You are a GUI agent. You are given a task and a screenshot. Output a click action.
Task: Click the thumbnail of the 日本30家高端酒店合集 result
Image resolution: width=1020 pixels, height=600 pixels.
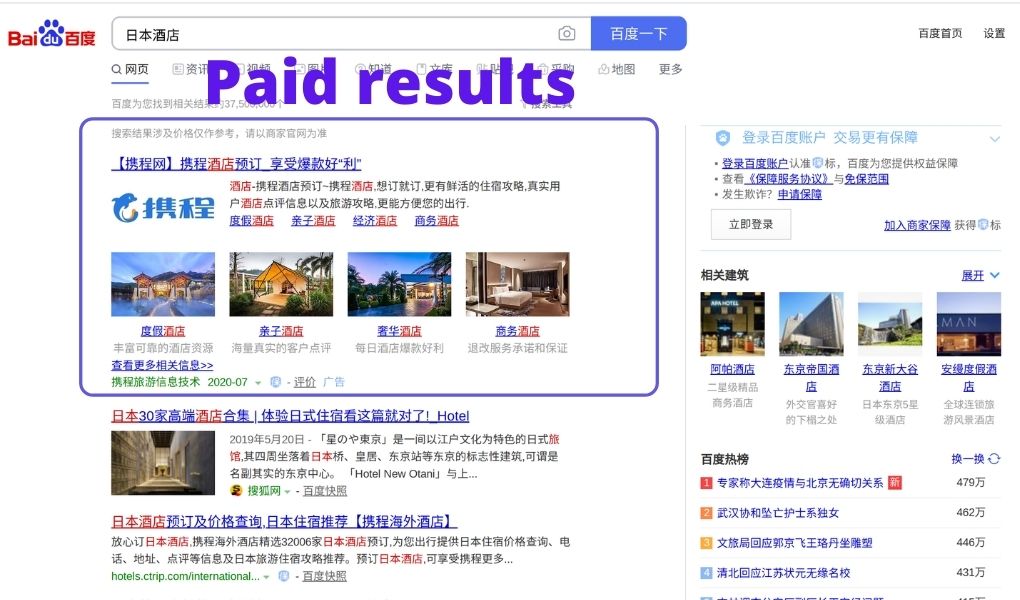click(x=163, y=463)
